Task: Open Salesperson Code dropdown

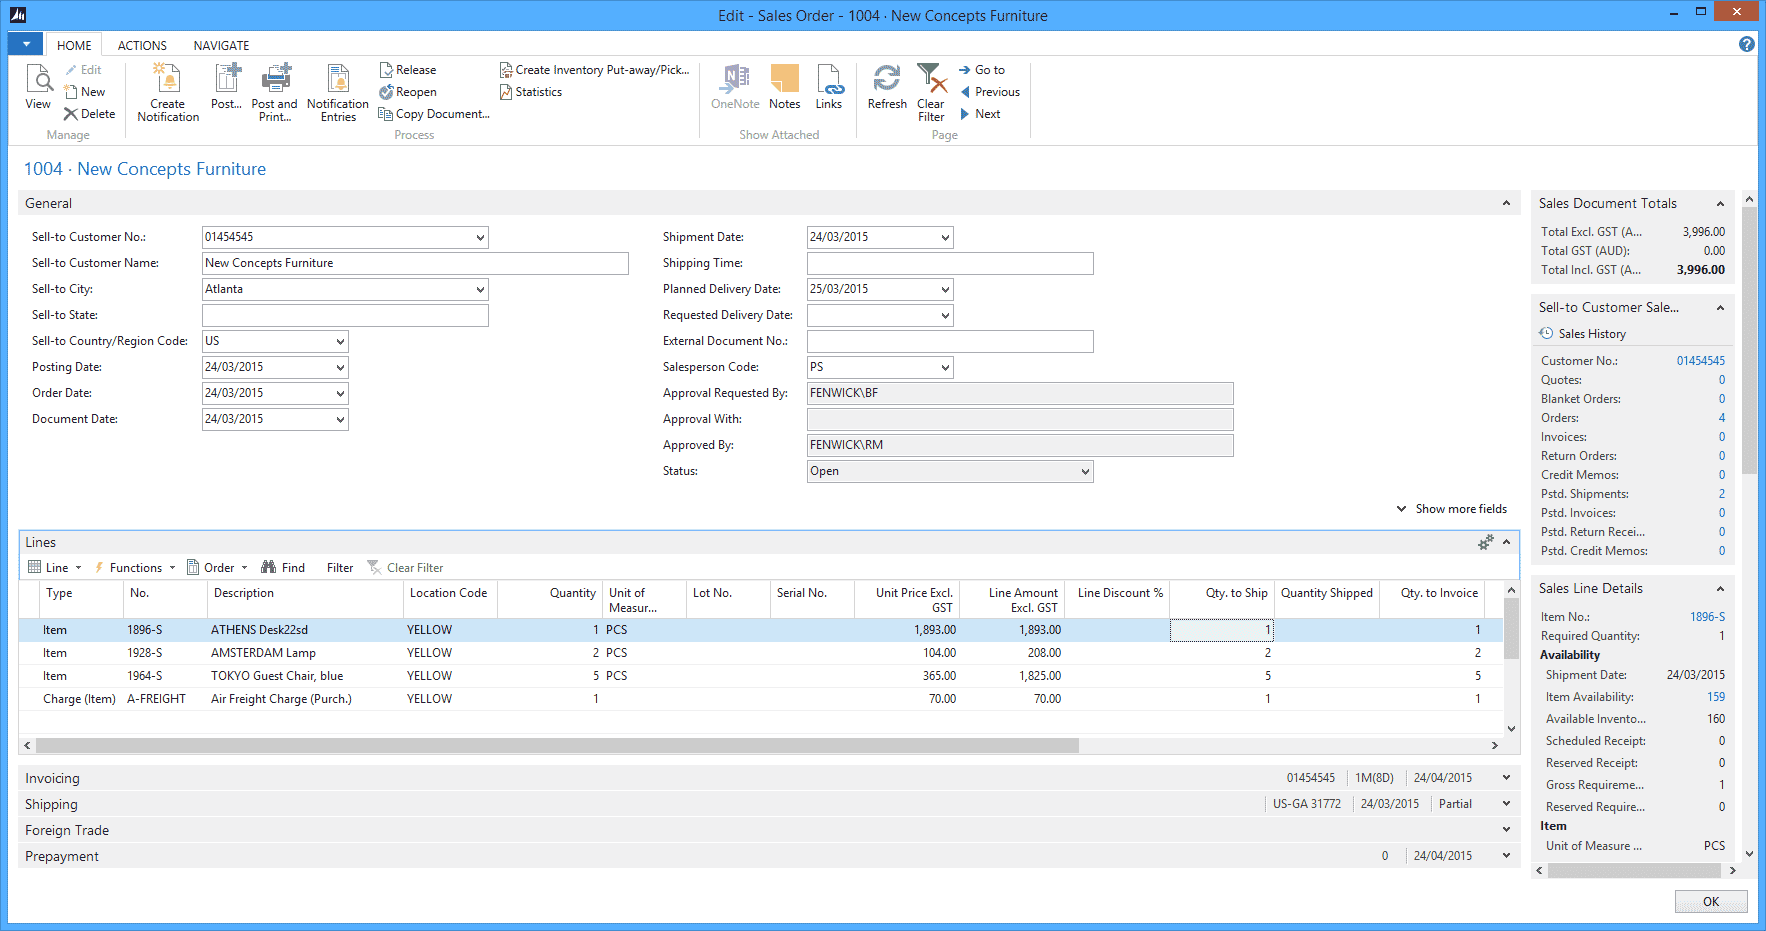Action: coord(945,368)
